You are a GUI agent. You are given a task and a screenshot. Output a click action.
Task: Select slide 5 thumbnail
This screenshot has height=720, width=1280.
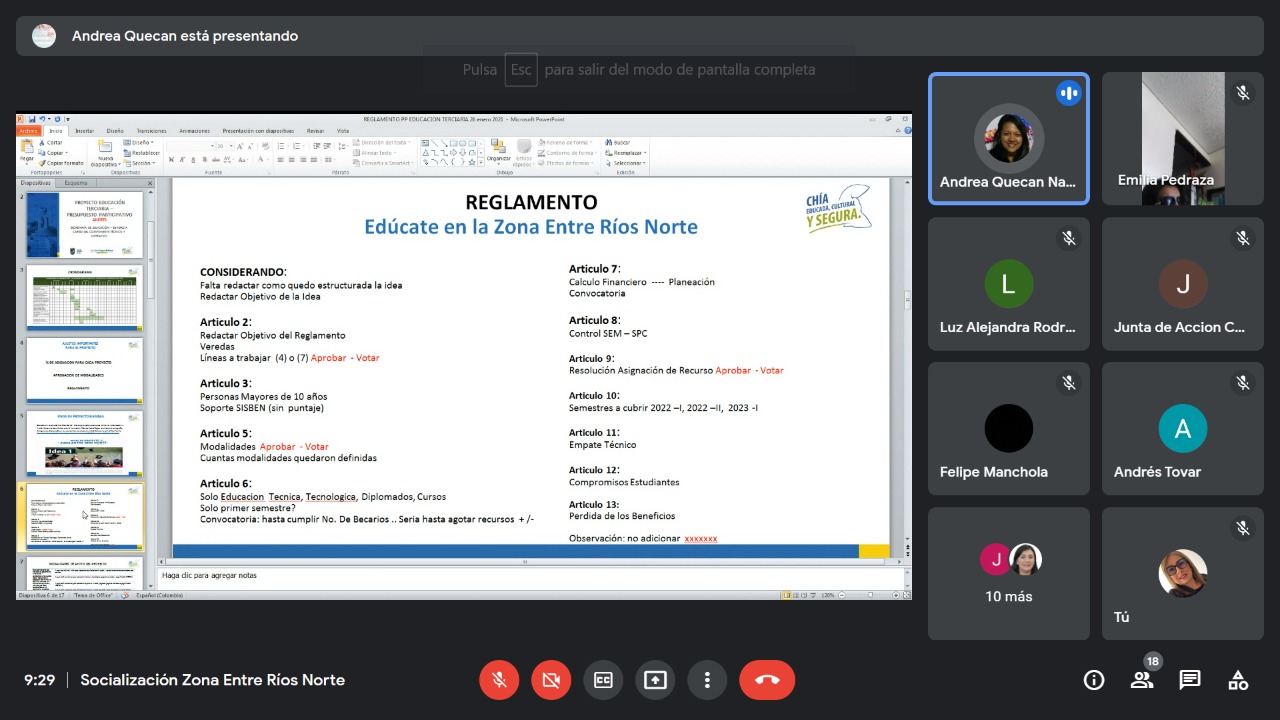click(x=85, y=444)
